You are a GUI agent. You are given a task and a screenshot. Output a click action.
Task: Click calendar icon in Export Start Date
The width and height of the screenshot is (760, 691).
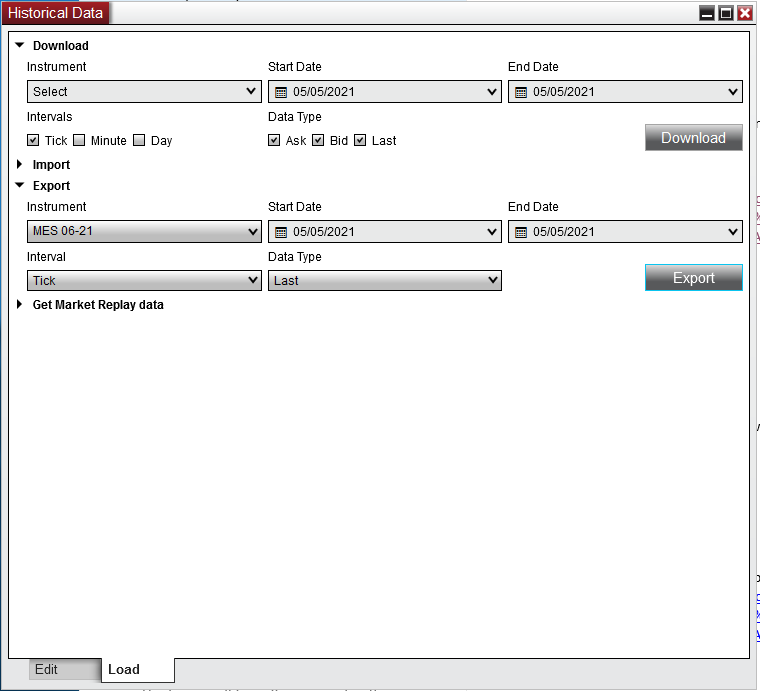point(281,232)
